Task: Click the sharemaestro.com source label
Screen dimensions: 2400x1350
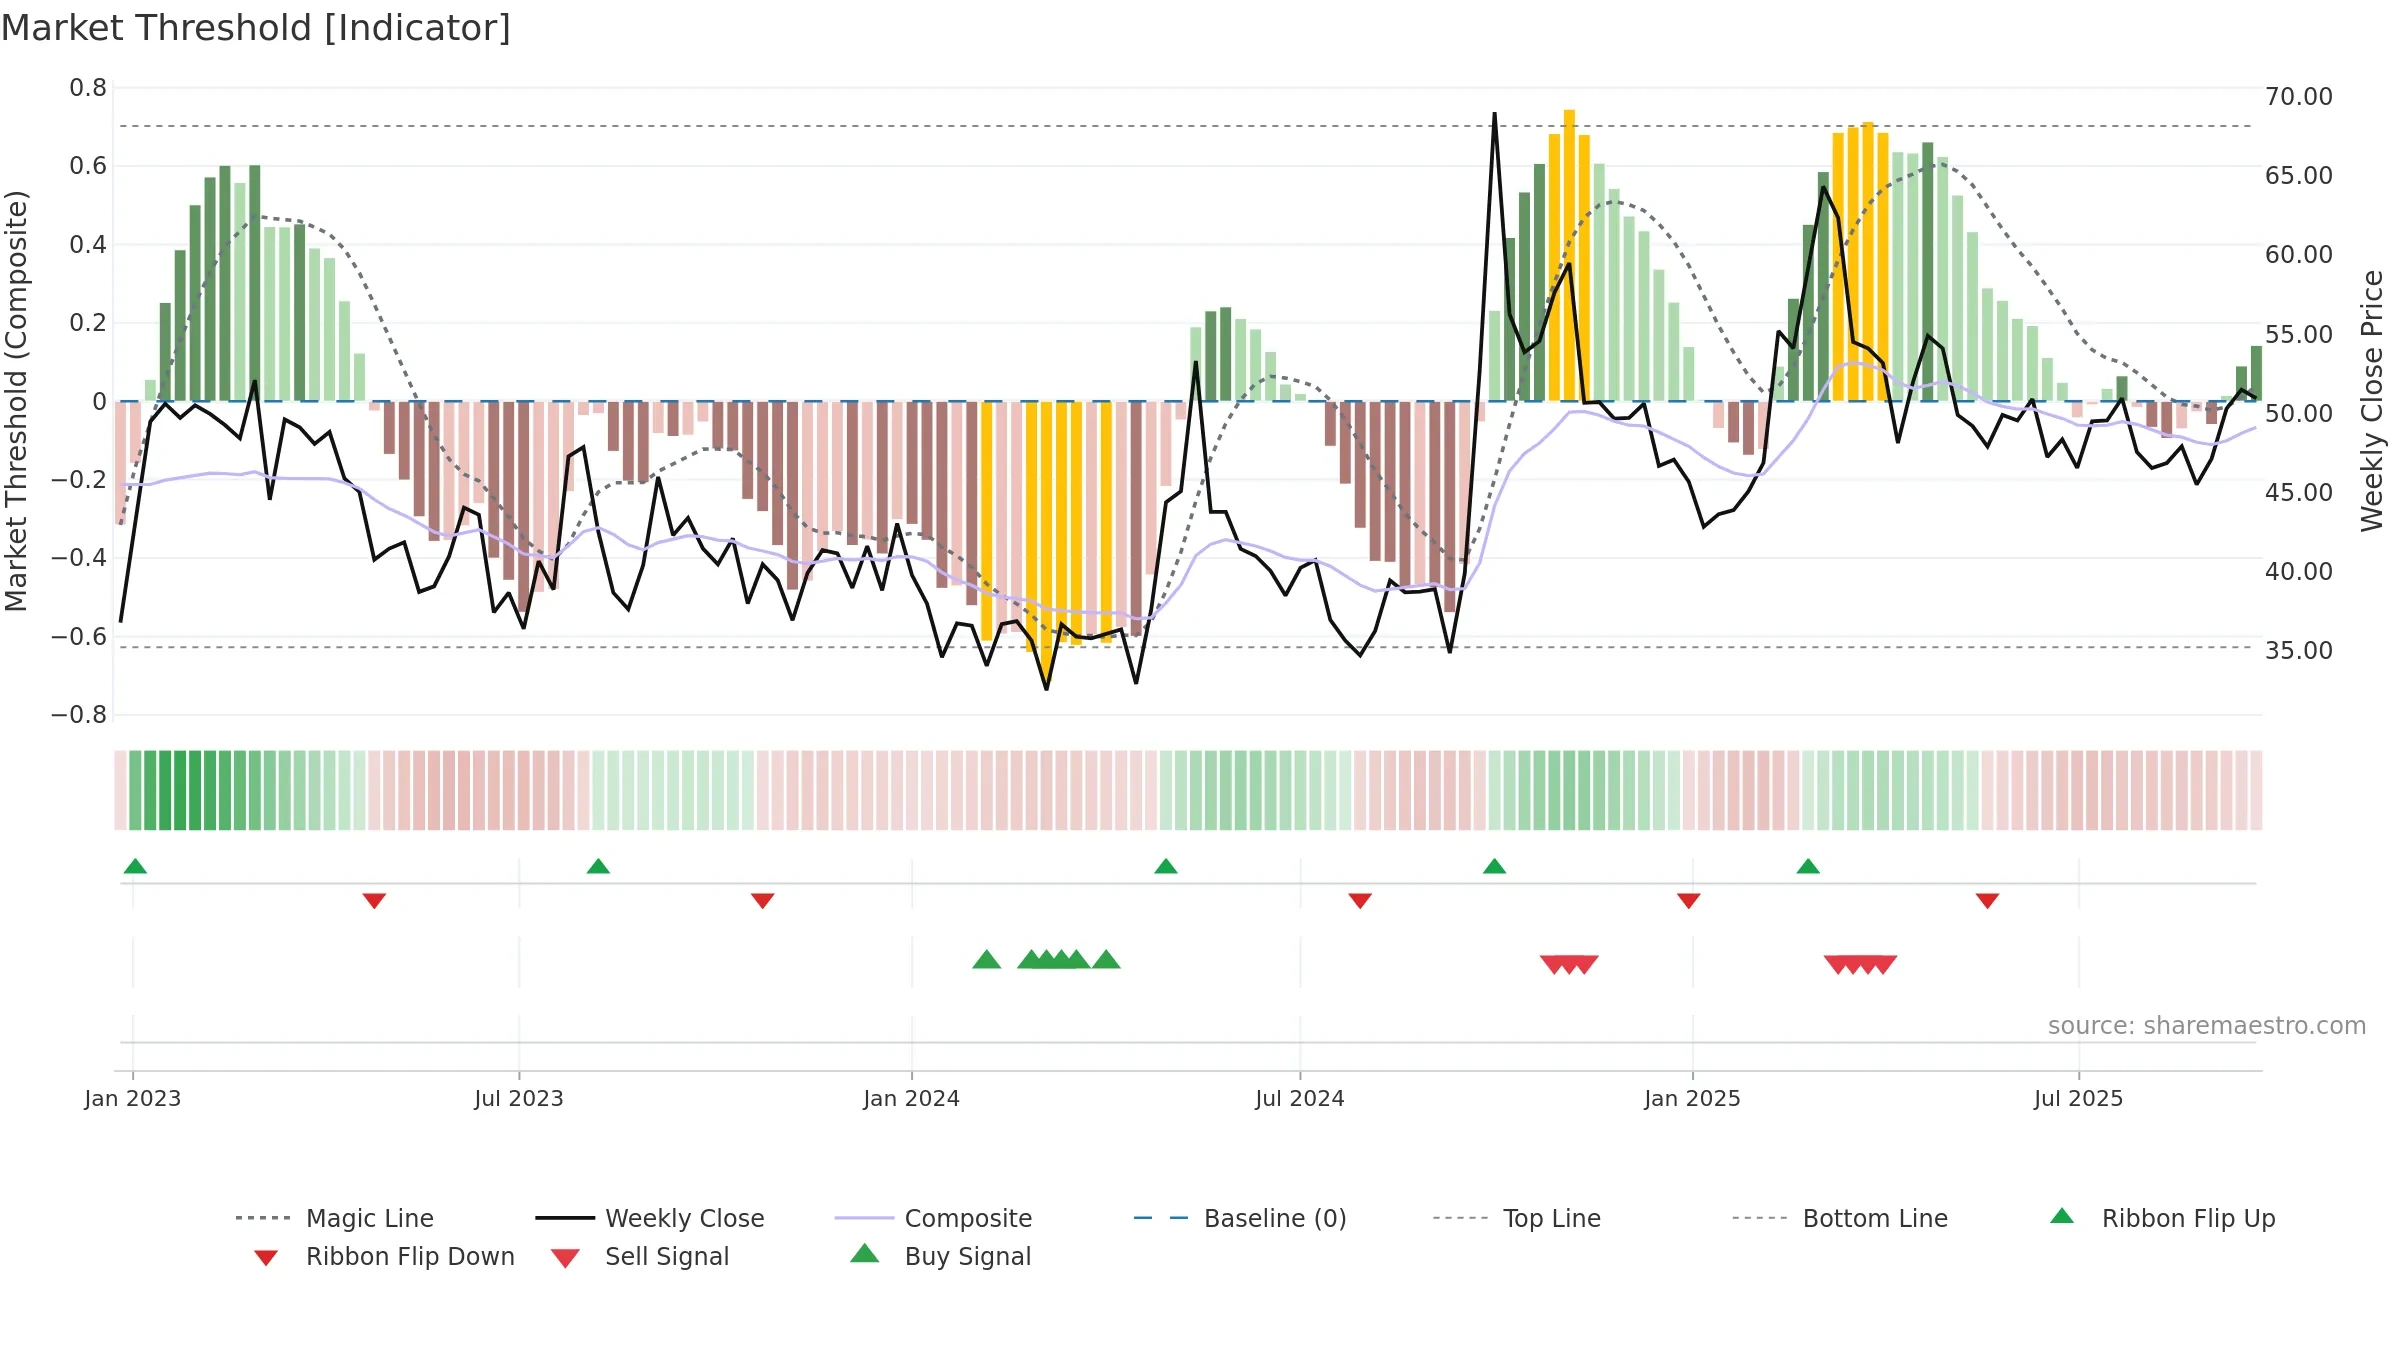Action: (2207, 1026)
